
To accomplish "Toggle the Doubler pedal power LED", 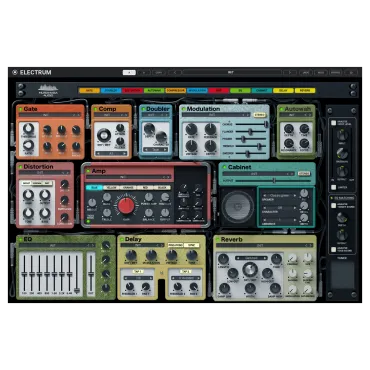I will tap(143, 109).
